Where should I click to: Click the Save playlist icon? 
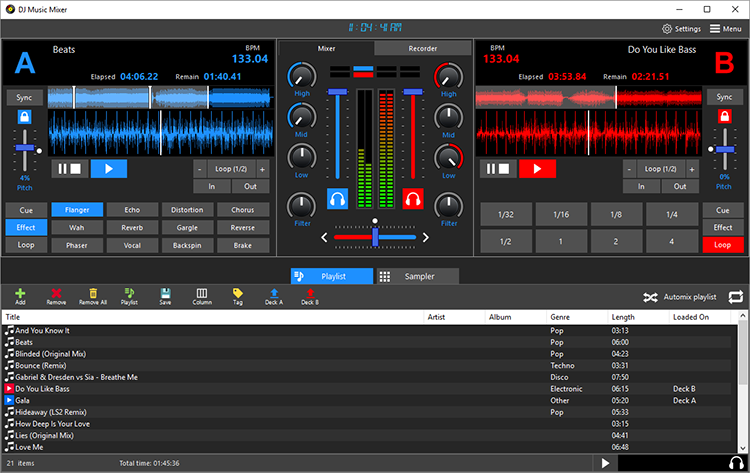pyautogui.click(x=165, y=295)
